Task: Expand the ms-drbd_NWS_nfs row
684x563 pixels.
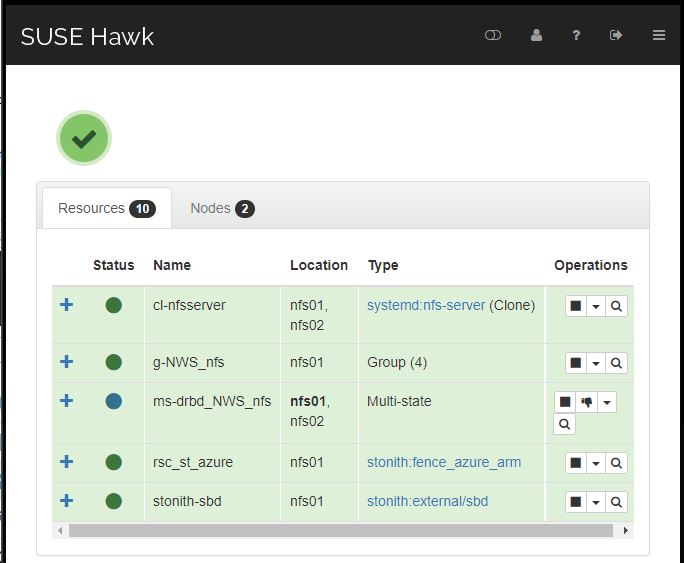Action: click(66, 400)
